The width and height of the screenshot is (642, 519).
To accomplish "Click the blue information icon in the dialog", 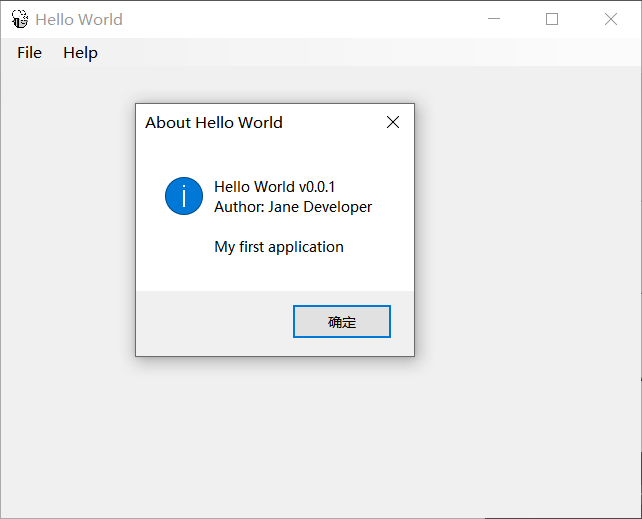I will tap(184, 195).
